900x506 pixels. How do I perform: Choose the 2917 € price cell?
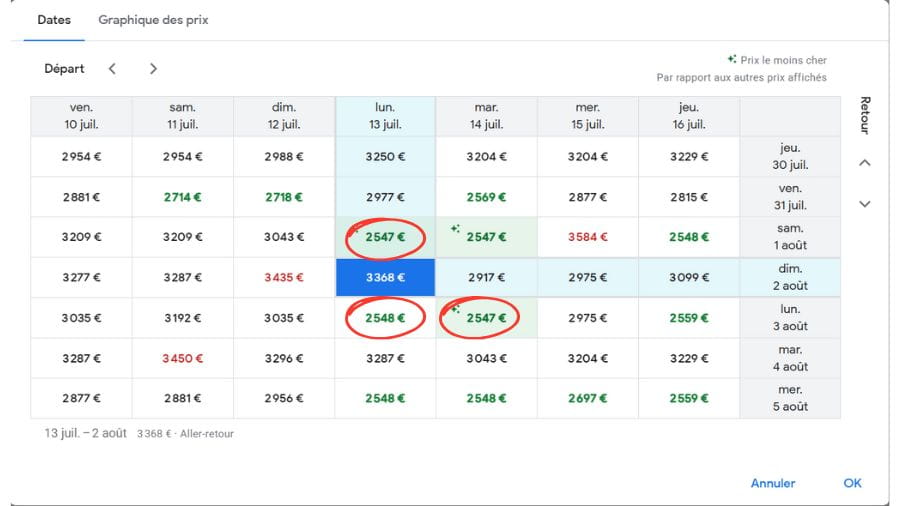pos(486,278)
